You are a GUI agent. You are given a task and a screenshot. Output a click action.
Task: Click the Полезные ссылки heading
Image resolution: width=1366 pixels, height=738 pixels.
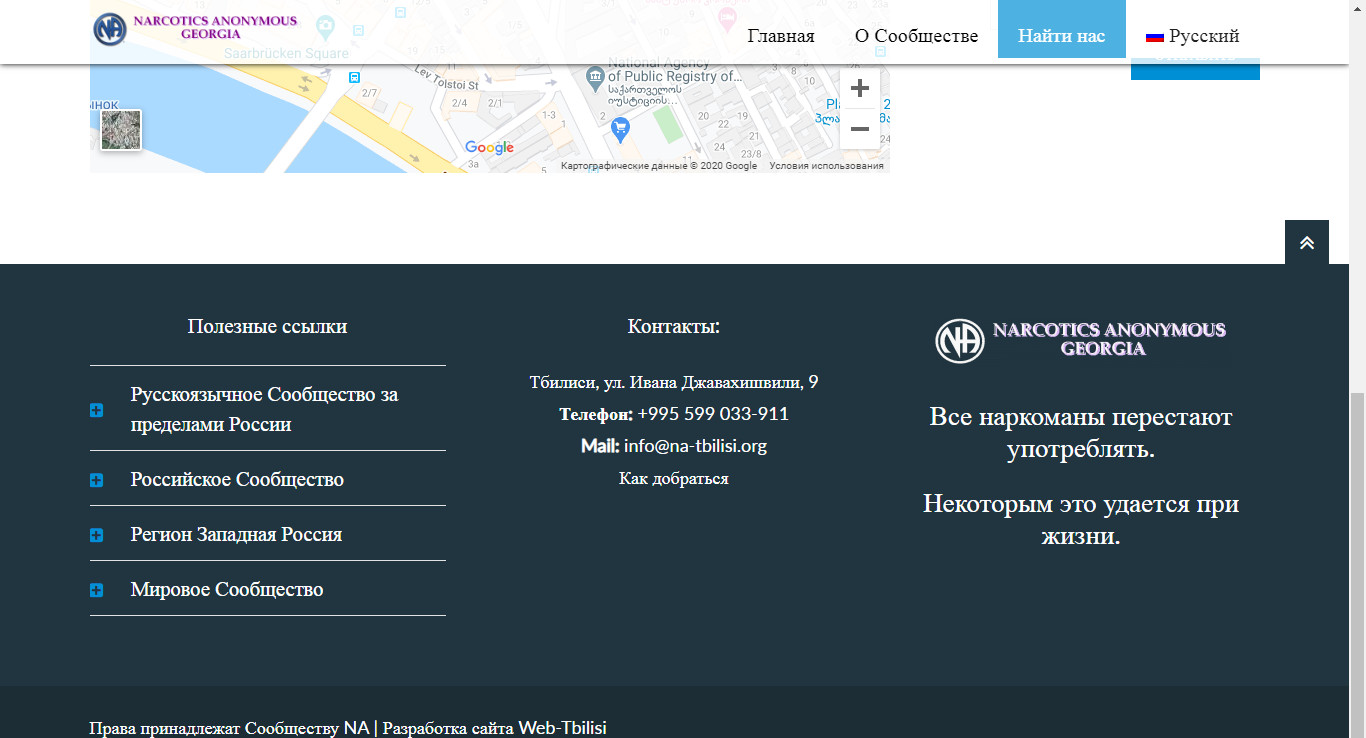pyautogui.click(x=267, y=326)
